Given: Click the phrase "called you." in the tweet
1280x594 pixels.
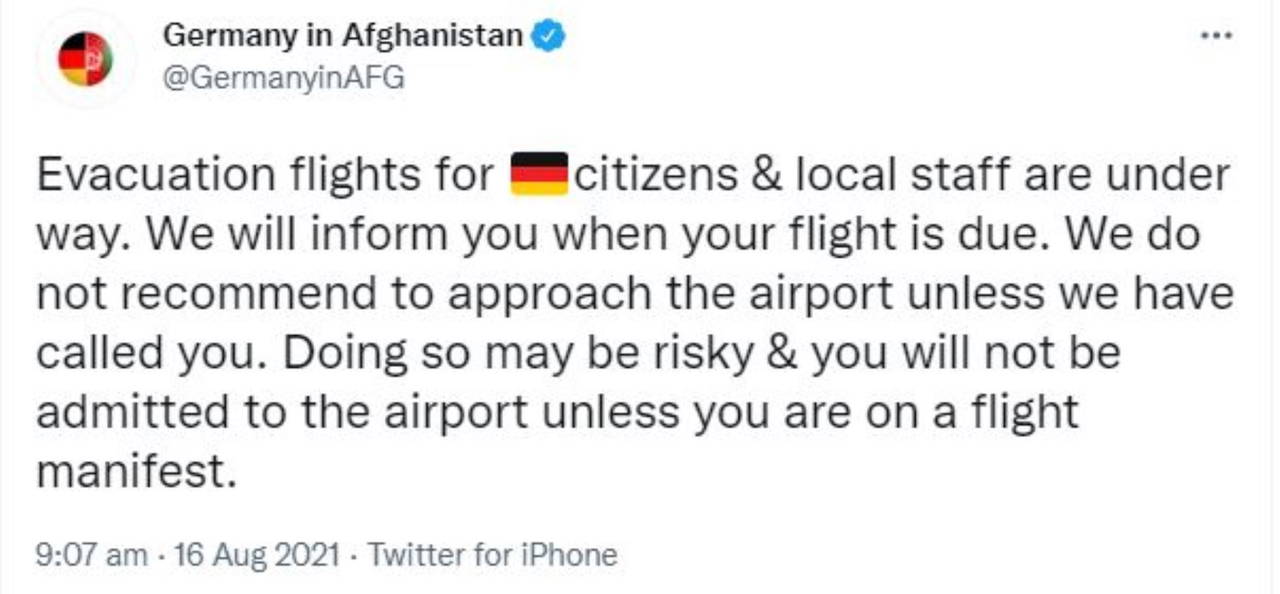Looking at the screenshot, I should pos(148,352).
